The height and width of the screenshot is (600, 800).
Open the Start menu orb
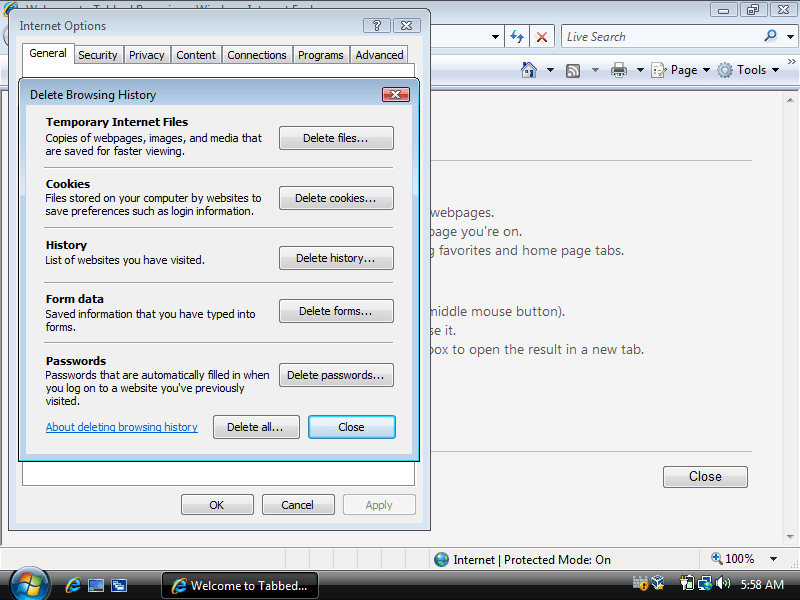click(28, 584)
